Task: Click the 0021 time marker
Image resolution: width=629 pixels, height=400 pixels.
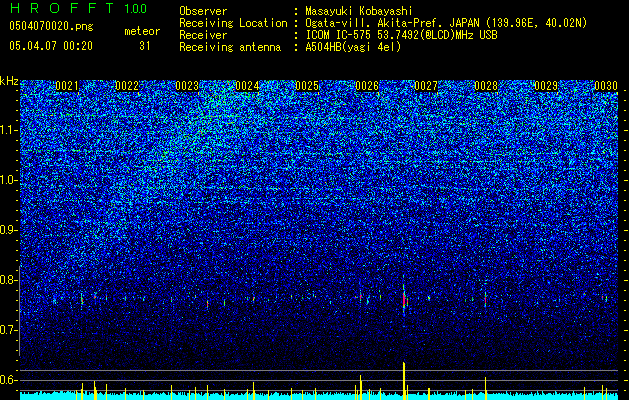Action: coord(67,86)
